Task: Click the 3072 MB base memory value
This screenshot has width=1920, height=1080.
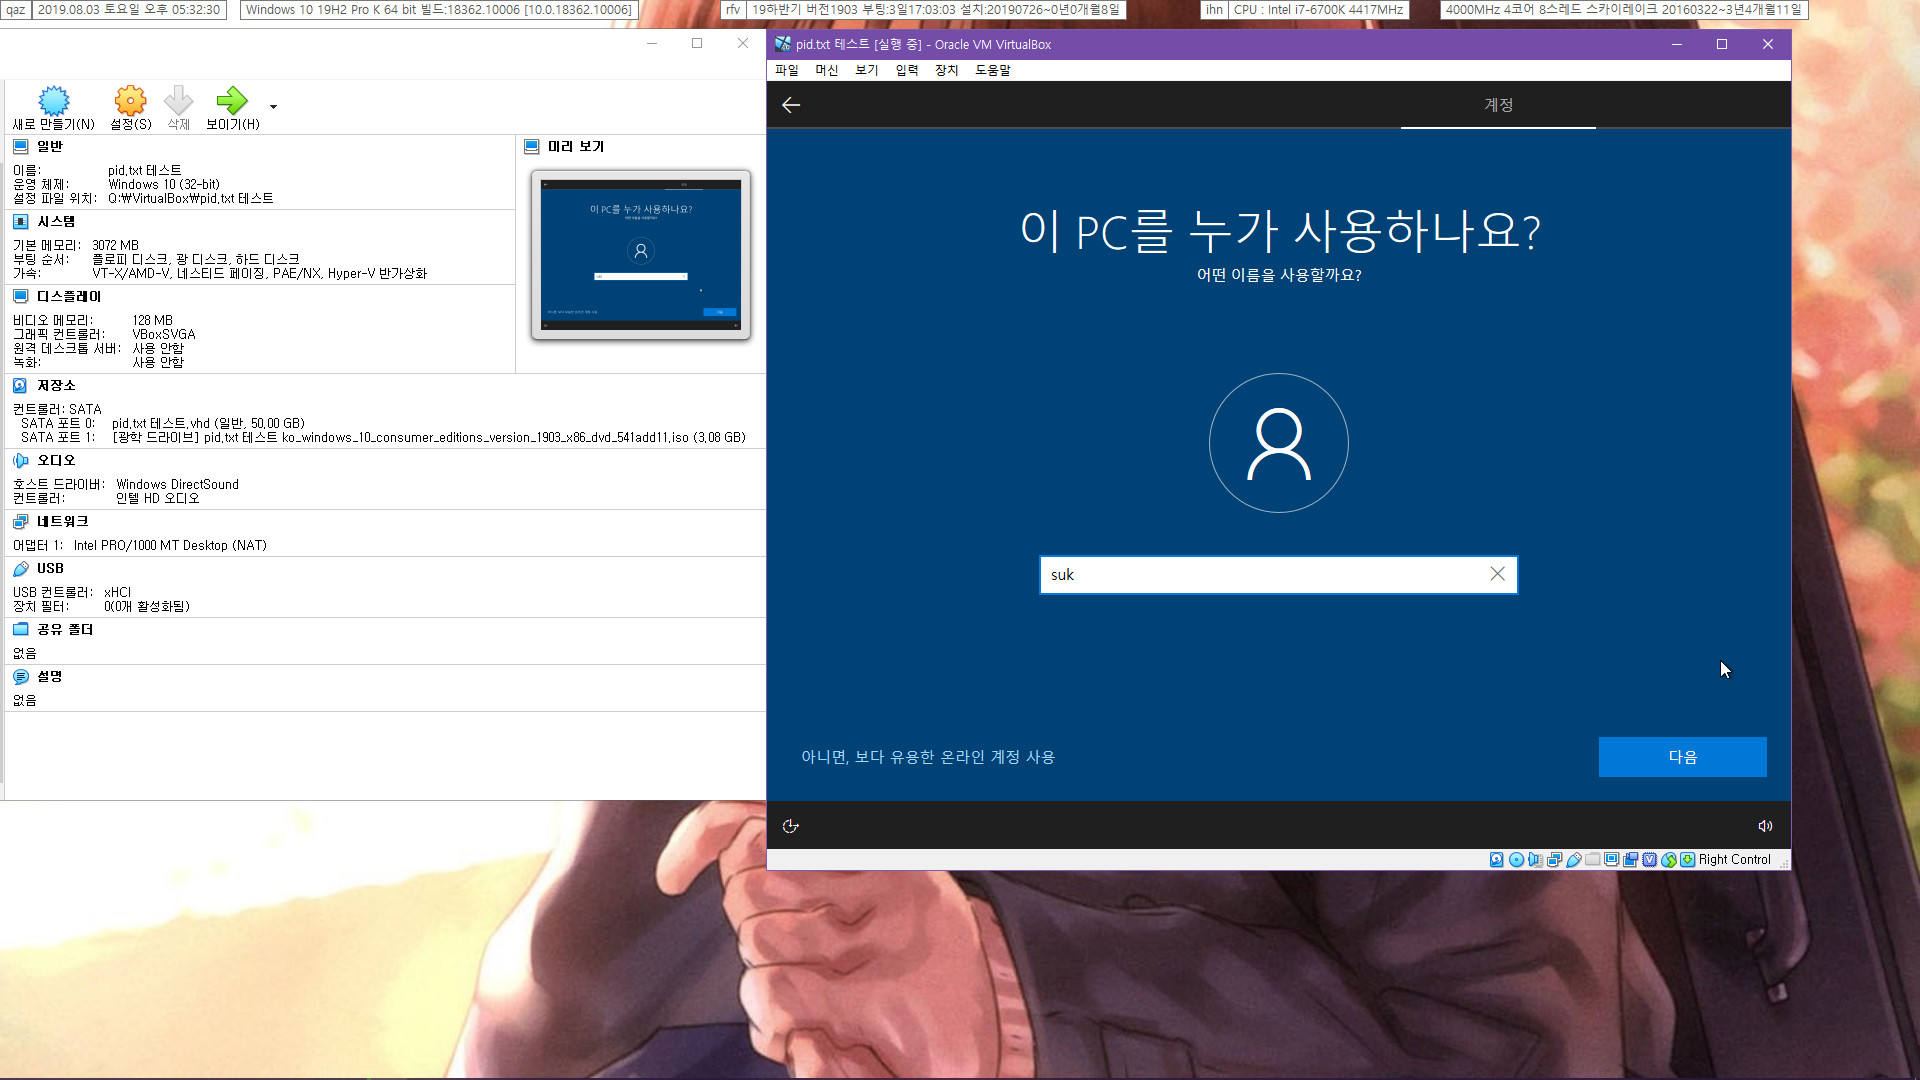Action: pyautogui.click(x=116, y=245)
